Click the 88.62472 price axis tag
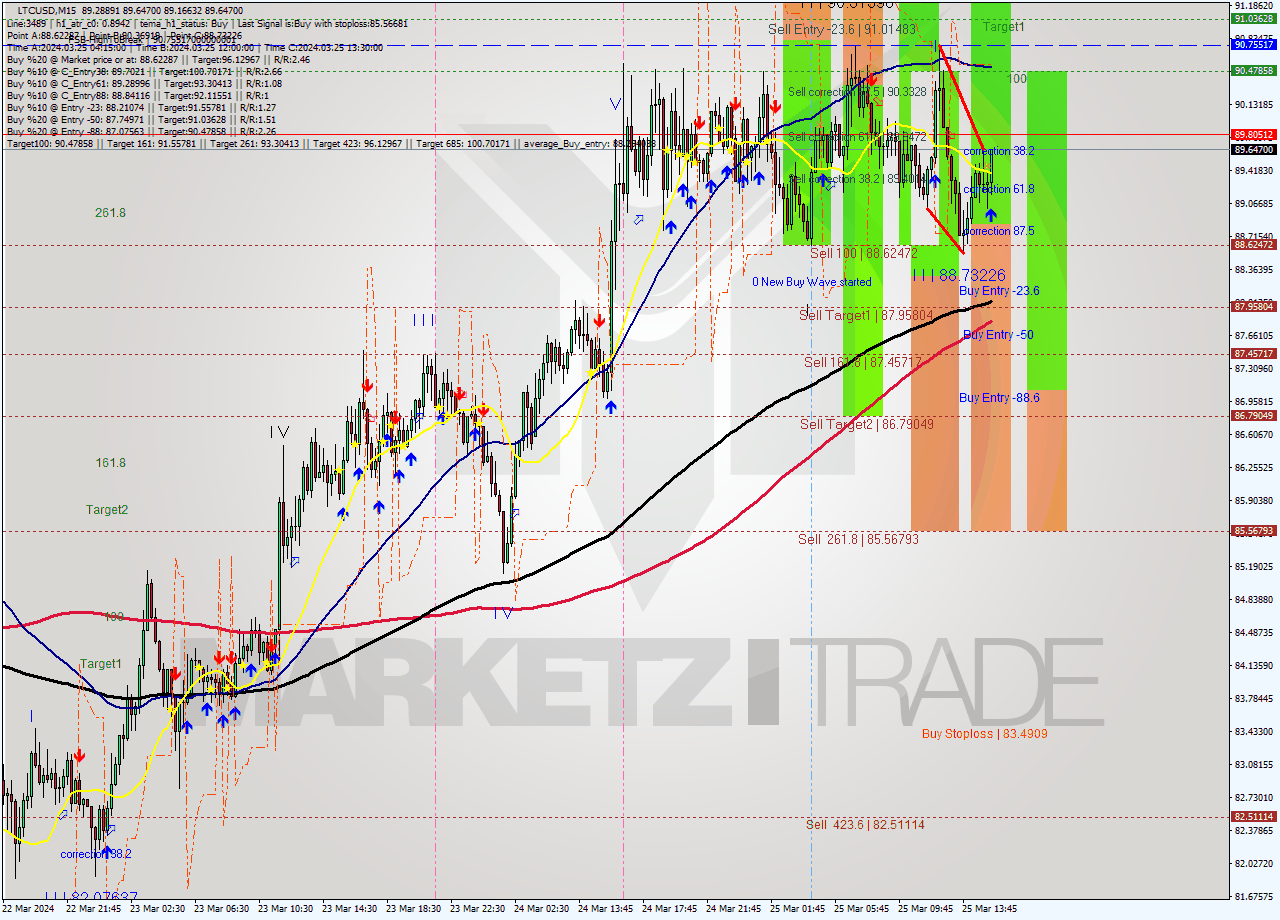This screenshot has height=920, width=1280. click(x=1253, y=244)
